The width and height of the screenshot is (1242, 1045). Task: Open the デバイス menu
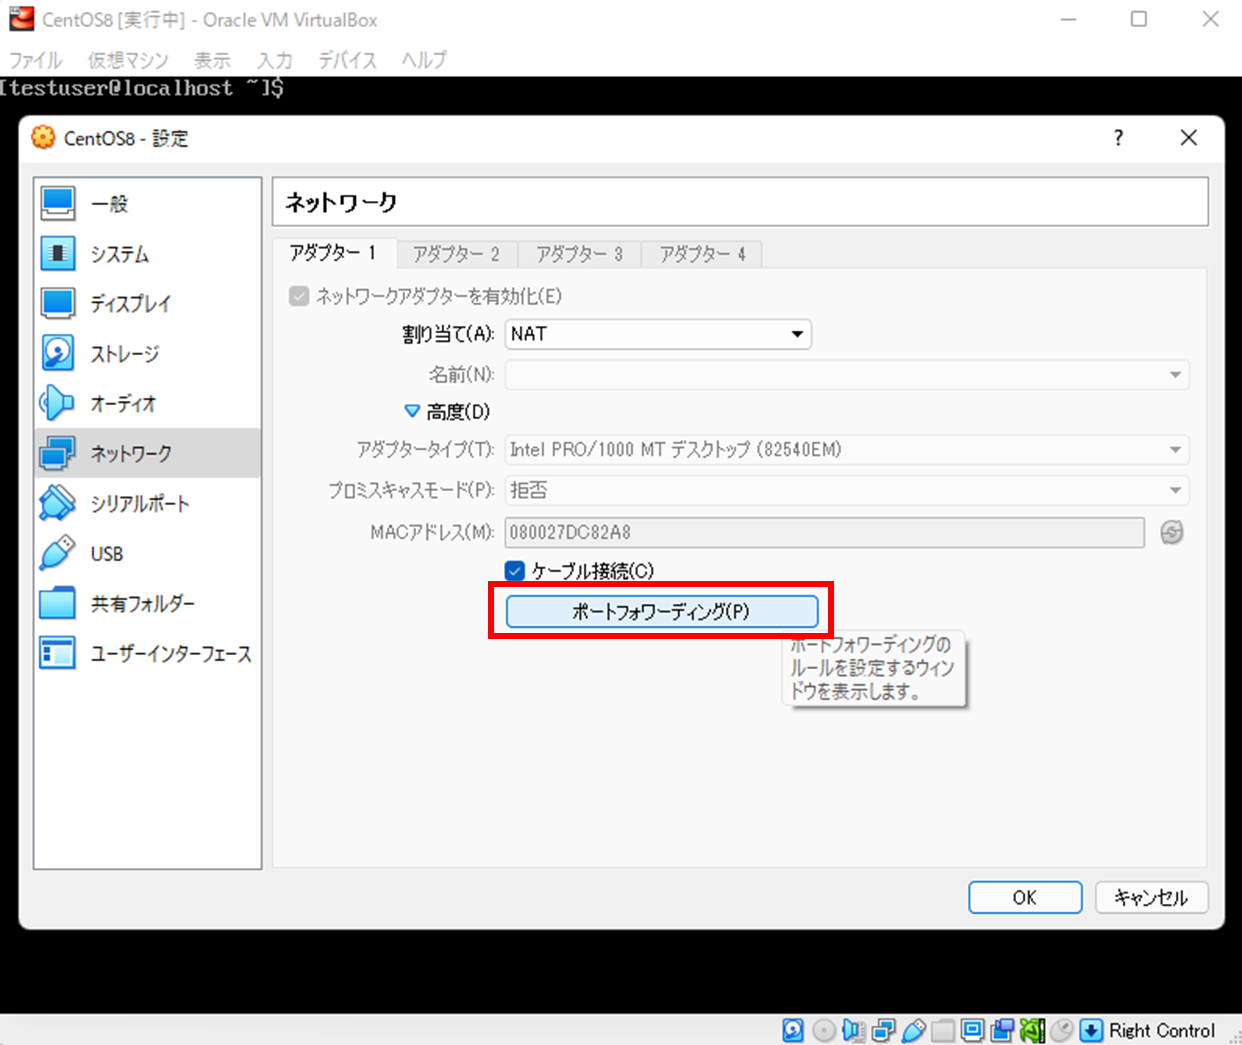(347, 60)
